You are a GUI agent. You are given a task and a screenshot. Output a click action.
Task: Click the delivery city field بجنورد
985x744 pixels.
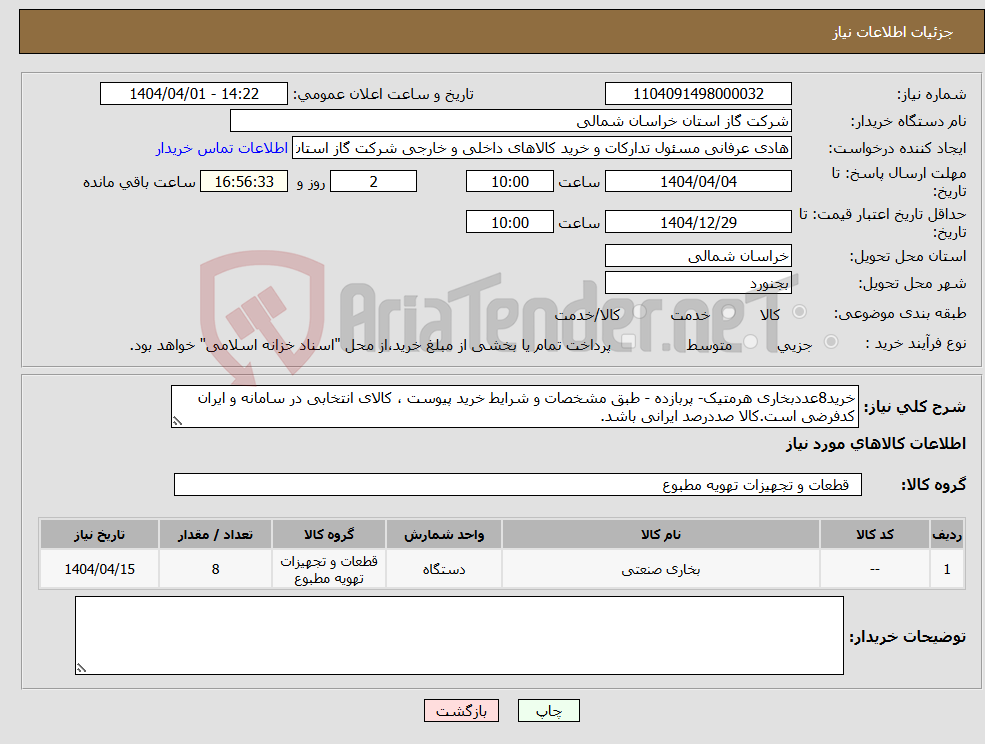tap(698, 283)
